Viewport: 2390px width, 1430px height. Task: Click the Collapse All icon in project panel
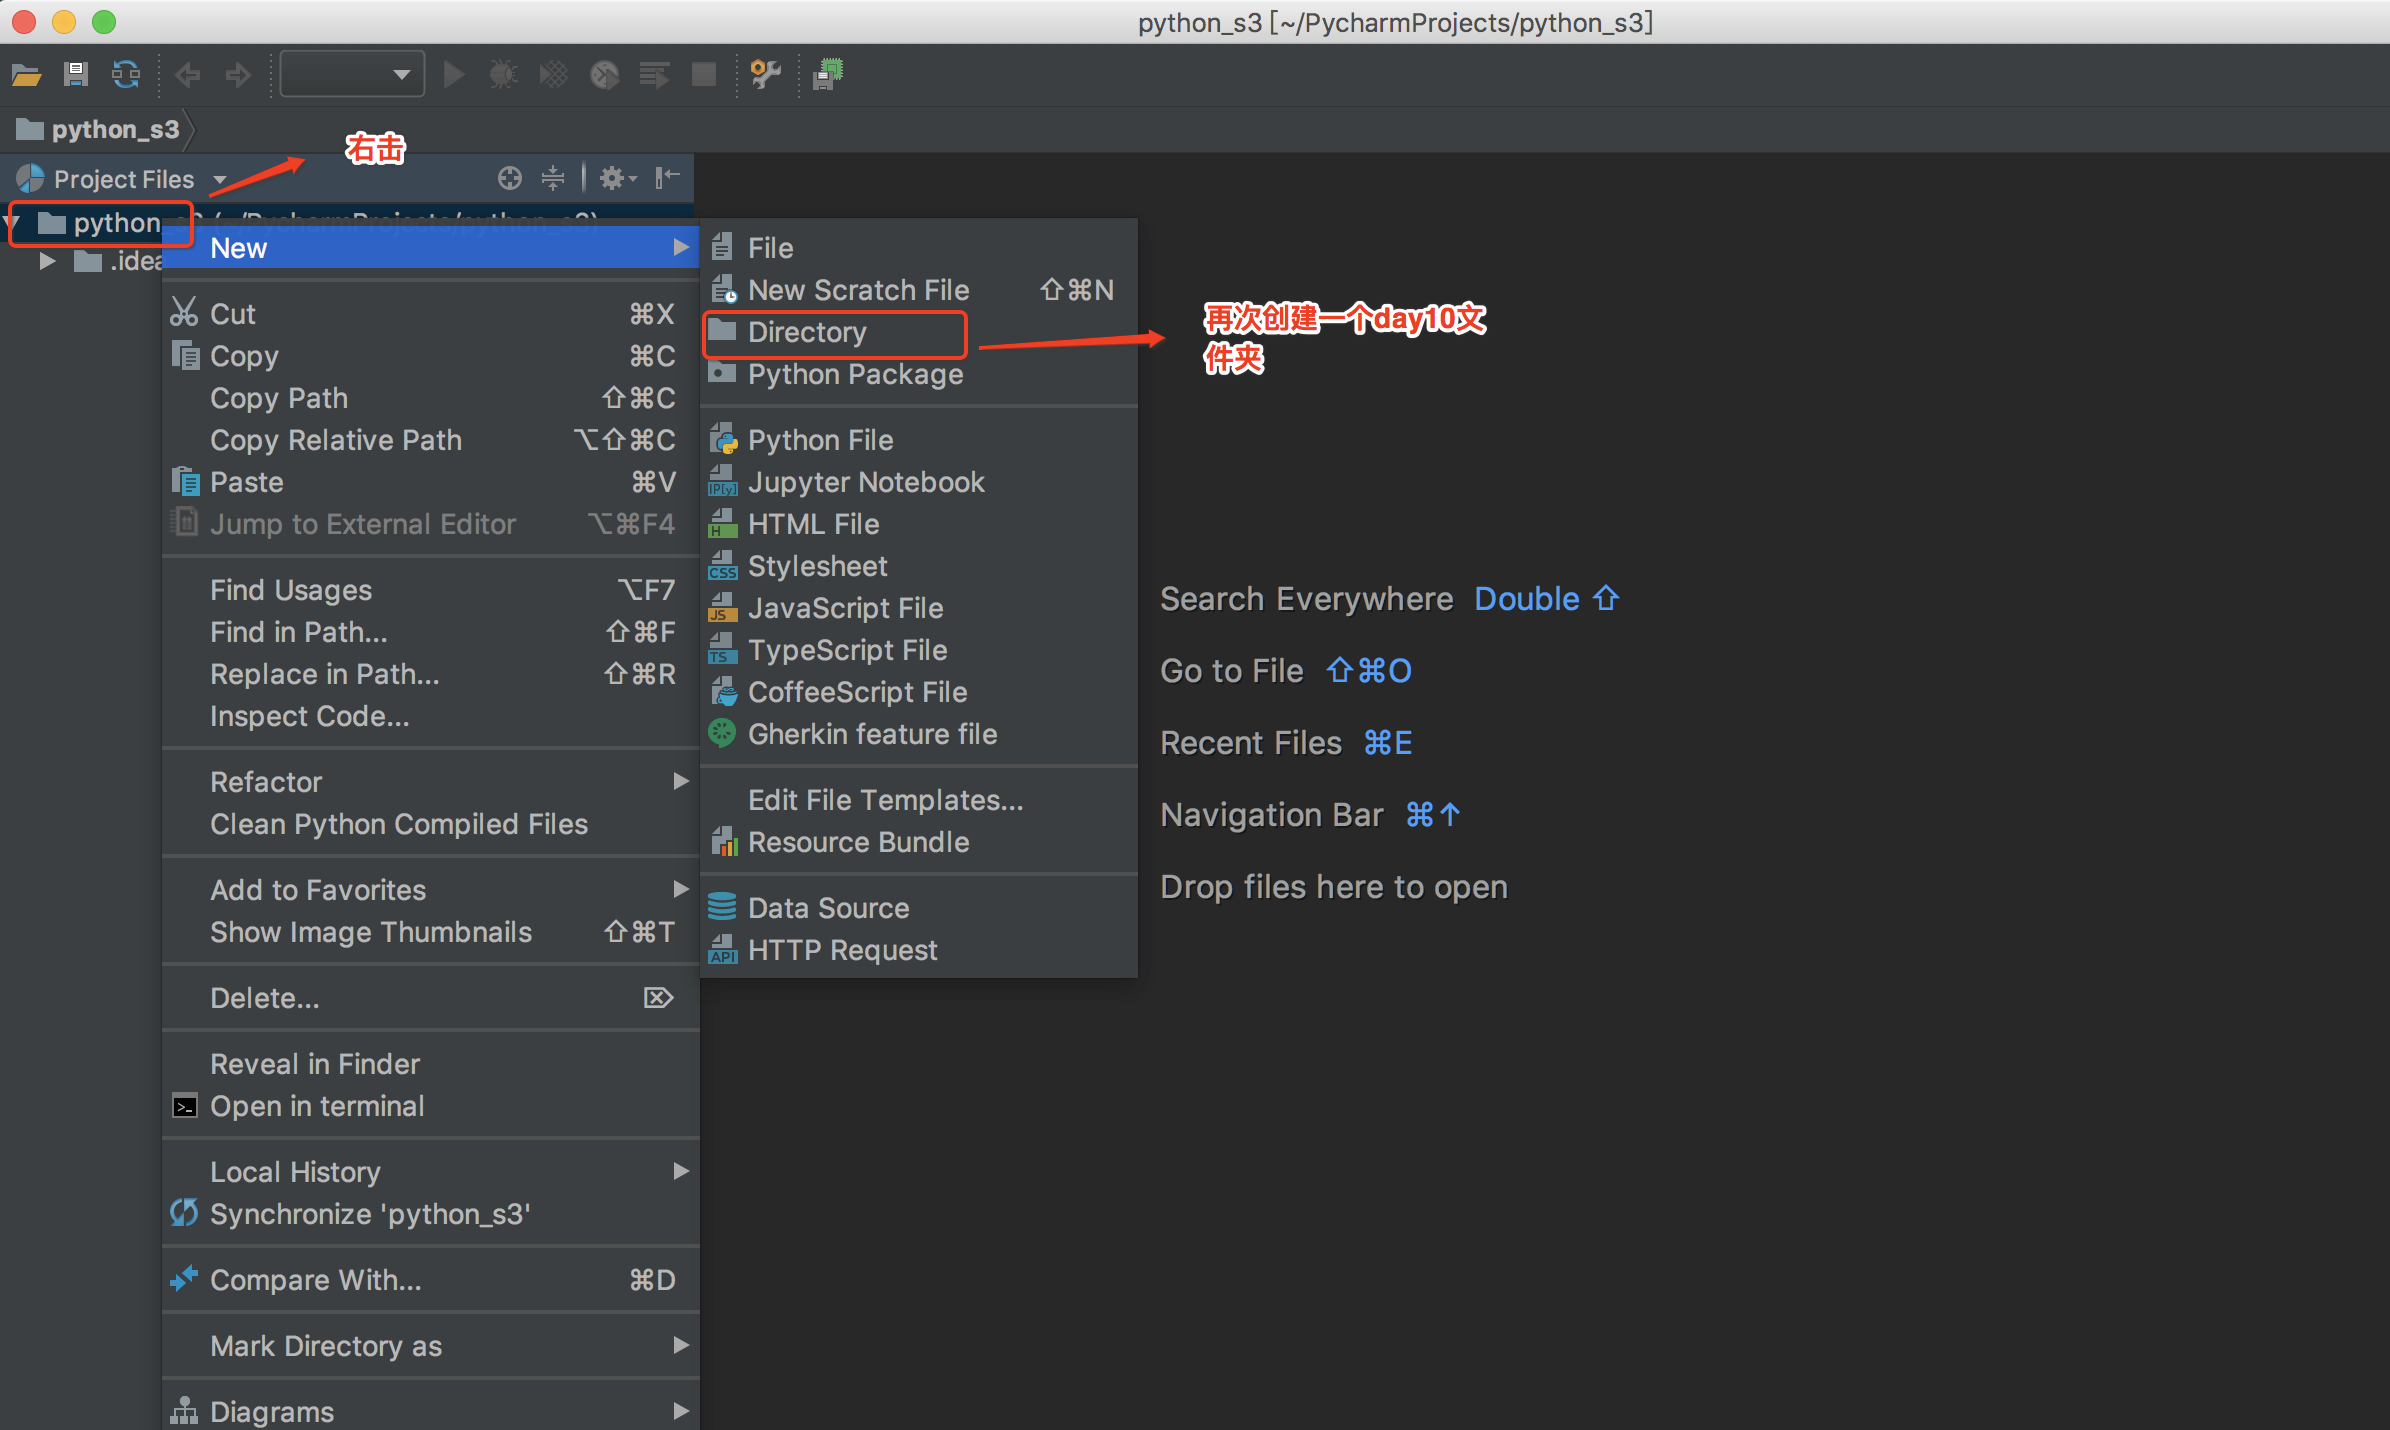pos(553,179)
